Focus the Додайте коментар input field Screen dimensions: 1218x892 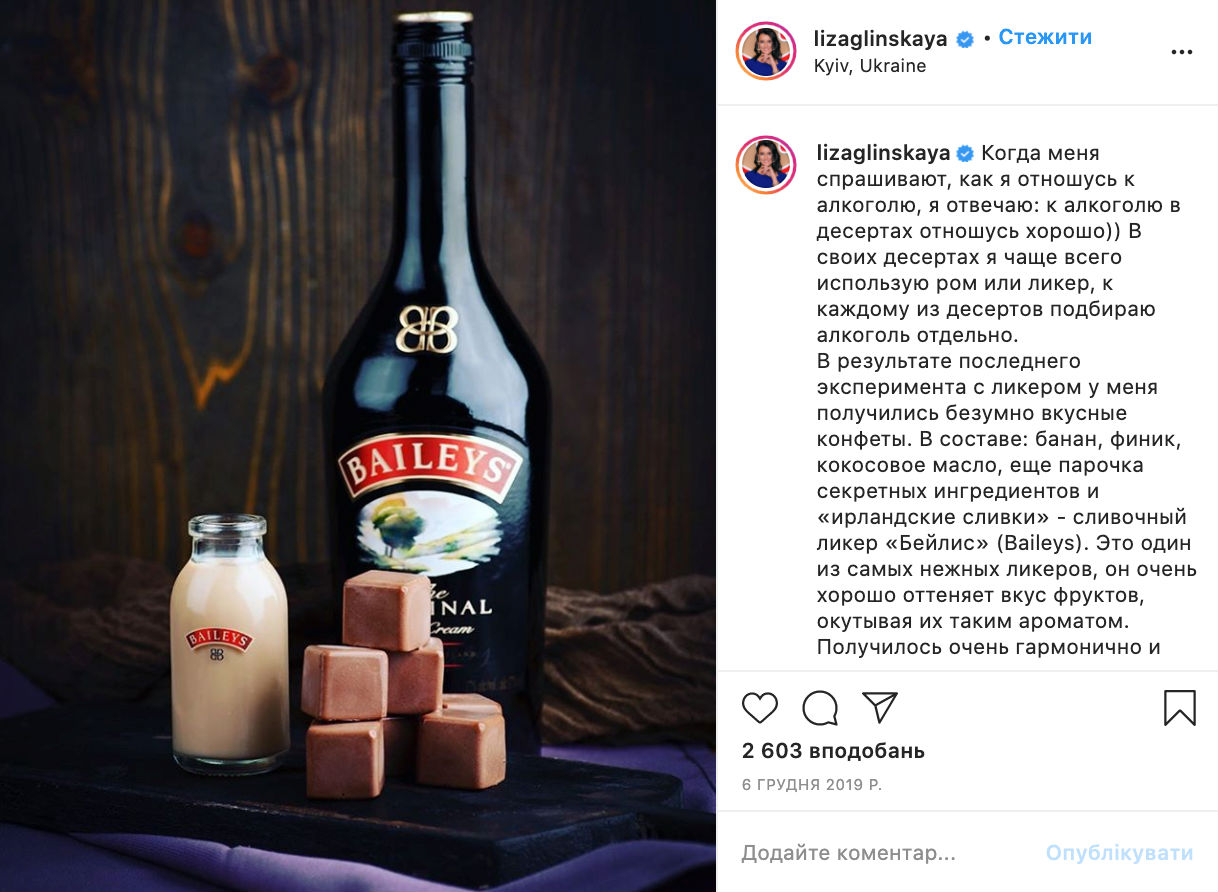coord(885,854)
